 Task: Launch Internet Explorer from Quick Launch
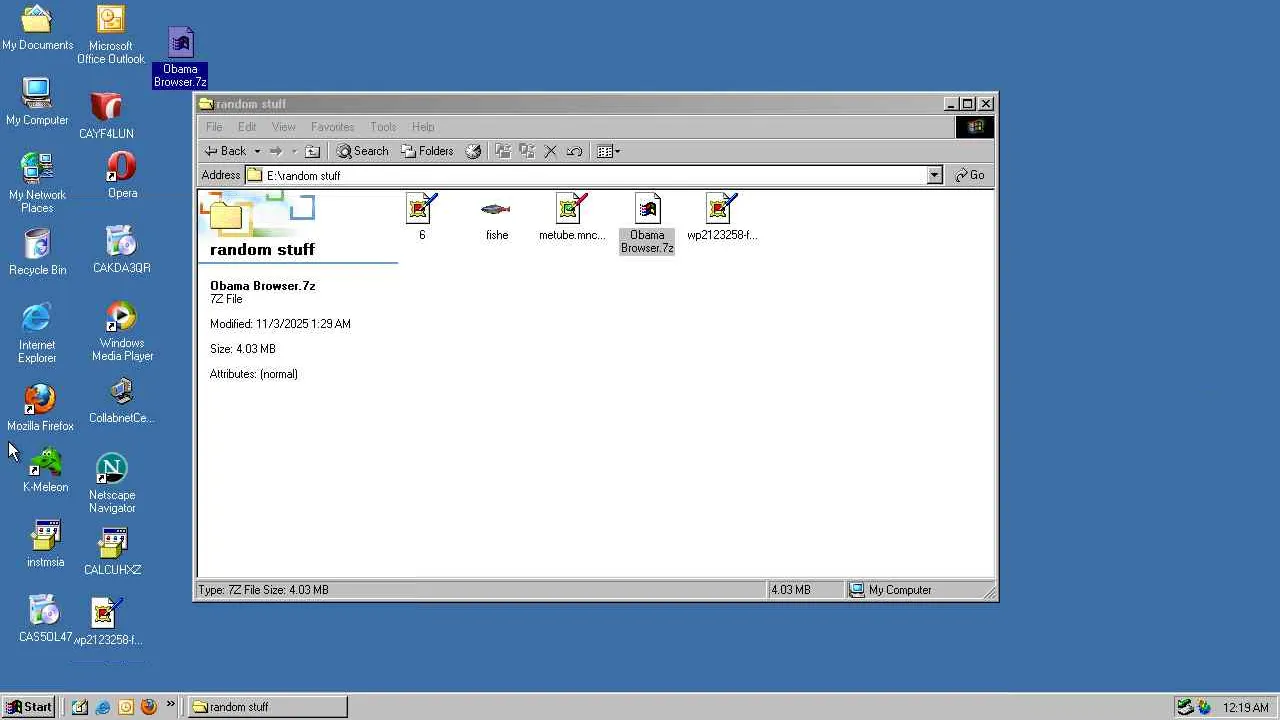103,707
